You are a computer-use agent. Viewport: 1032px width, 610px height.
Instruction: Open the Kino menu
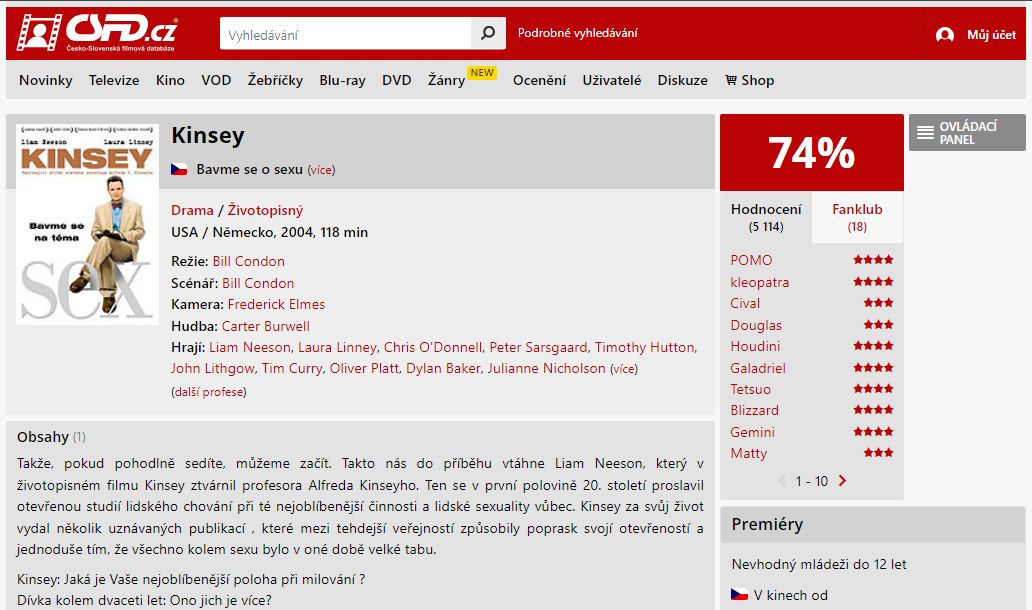tap(170, 80)
